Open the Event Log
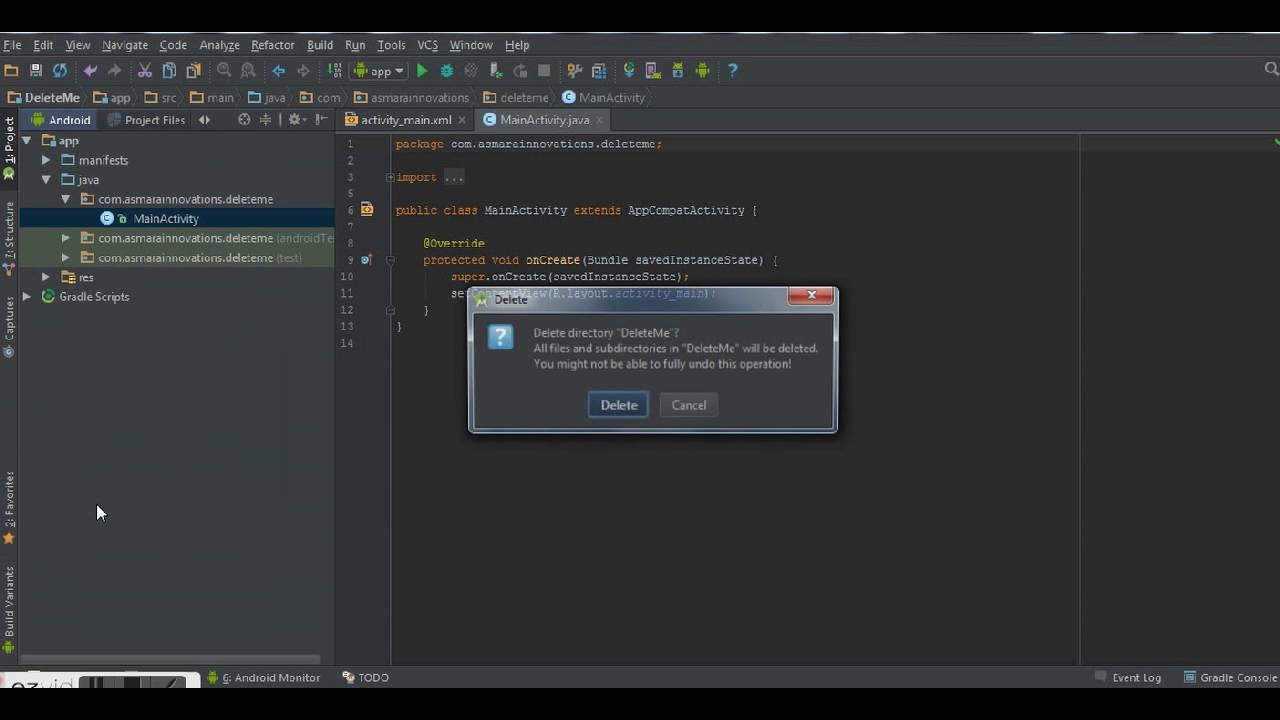 tap(1128, 678)
